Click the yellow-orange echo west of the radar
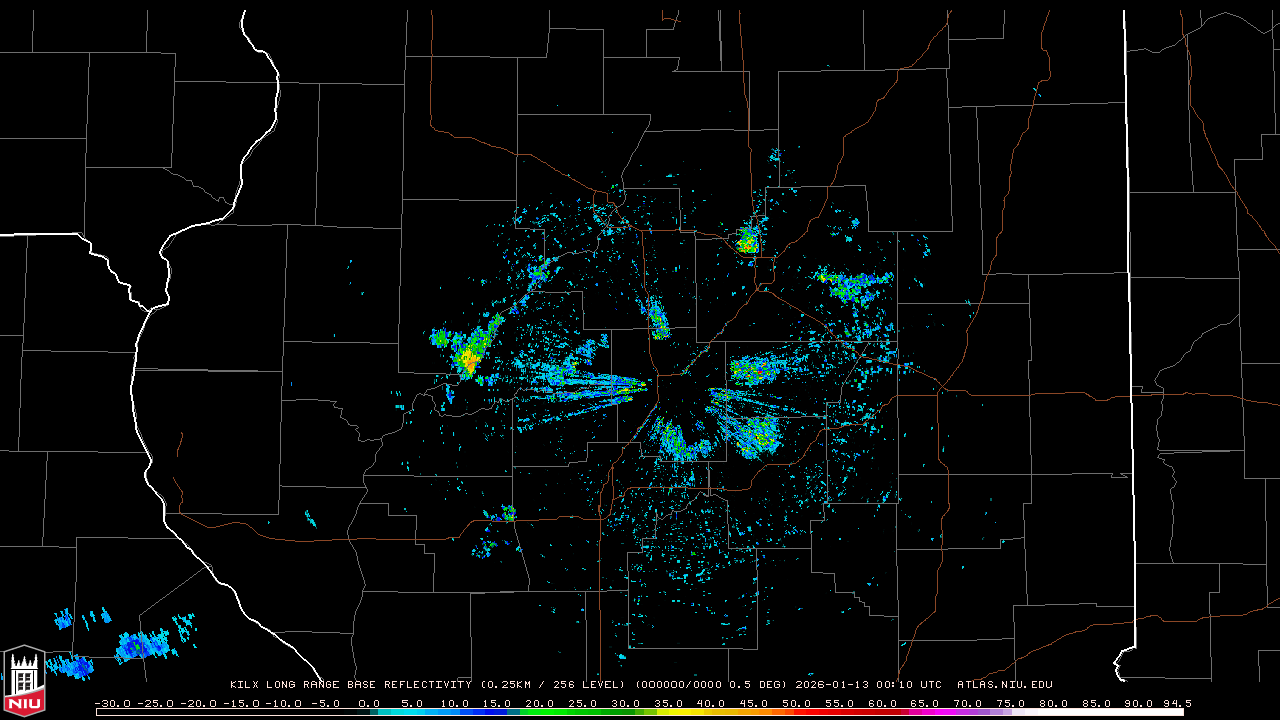The image size is (1280, 720). (x=468, y=360)
